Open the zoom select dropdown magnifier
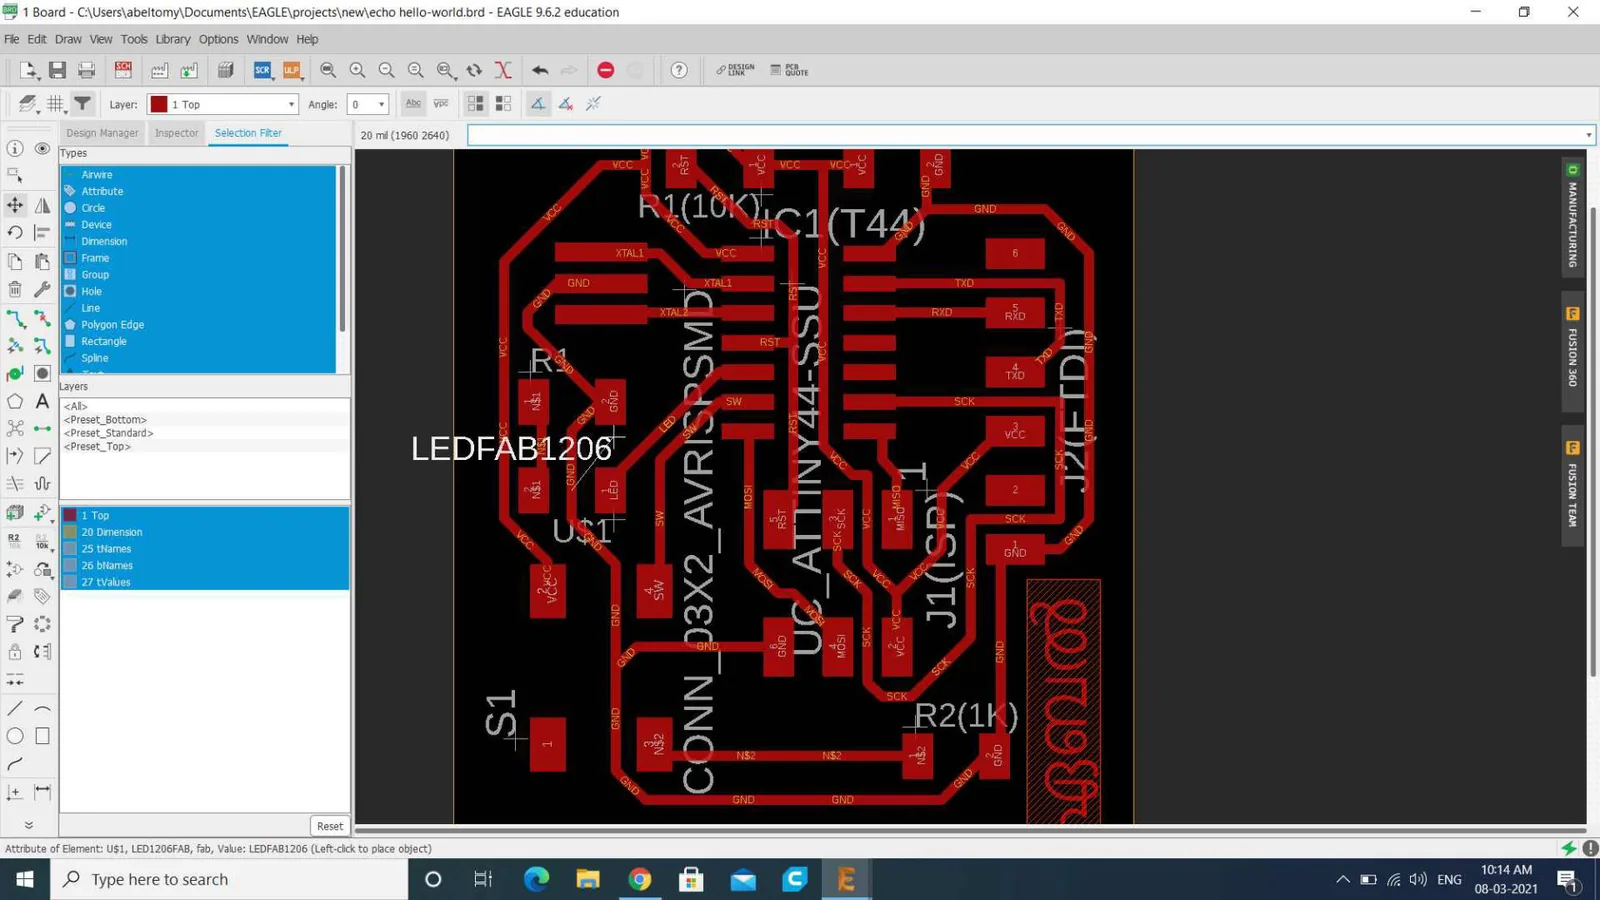This screenshot has width=1600, height=900. (x=446, y=70)
